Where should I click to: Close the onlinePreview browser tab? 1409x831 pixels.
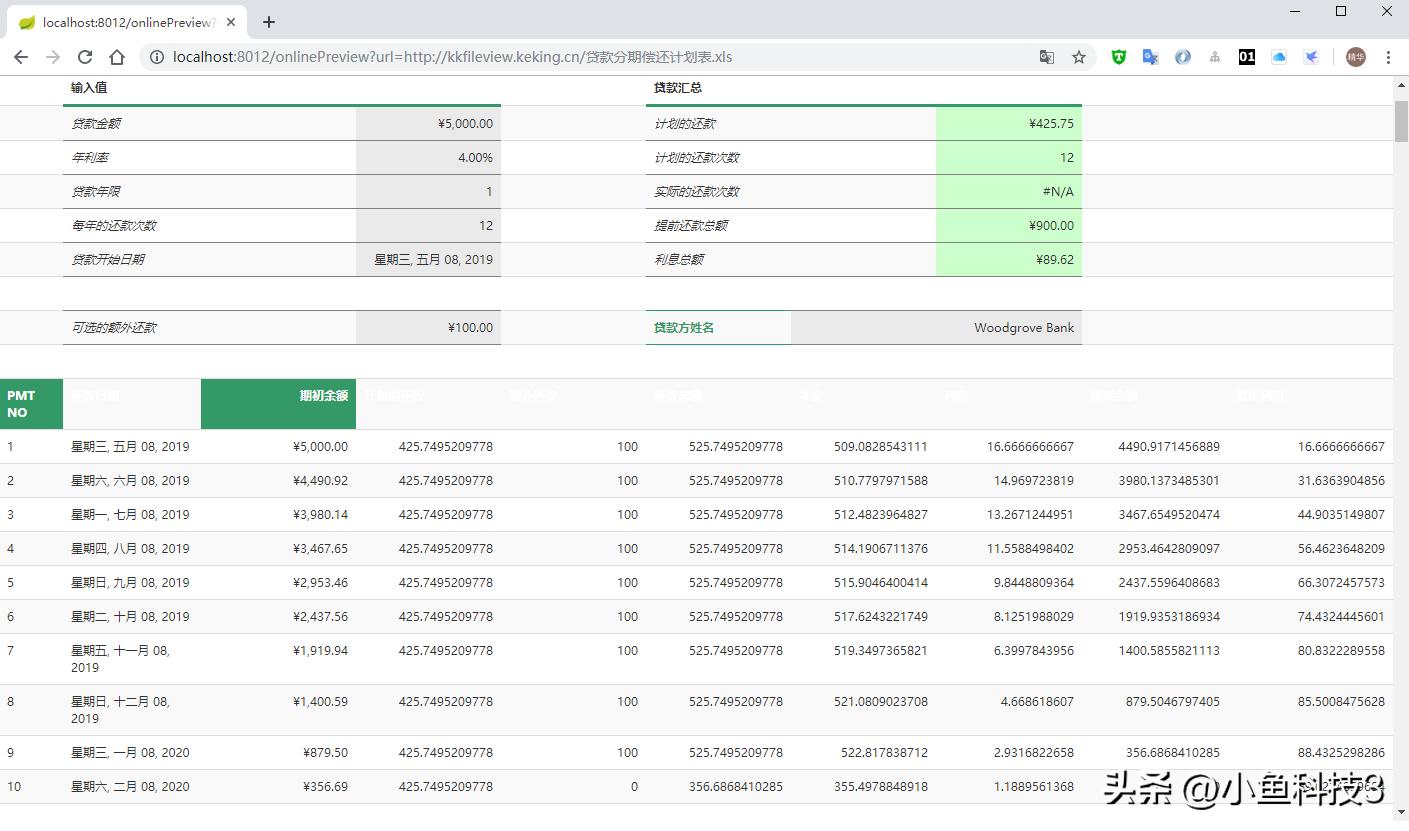point(232,22)
